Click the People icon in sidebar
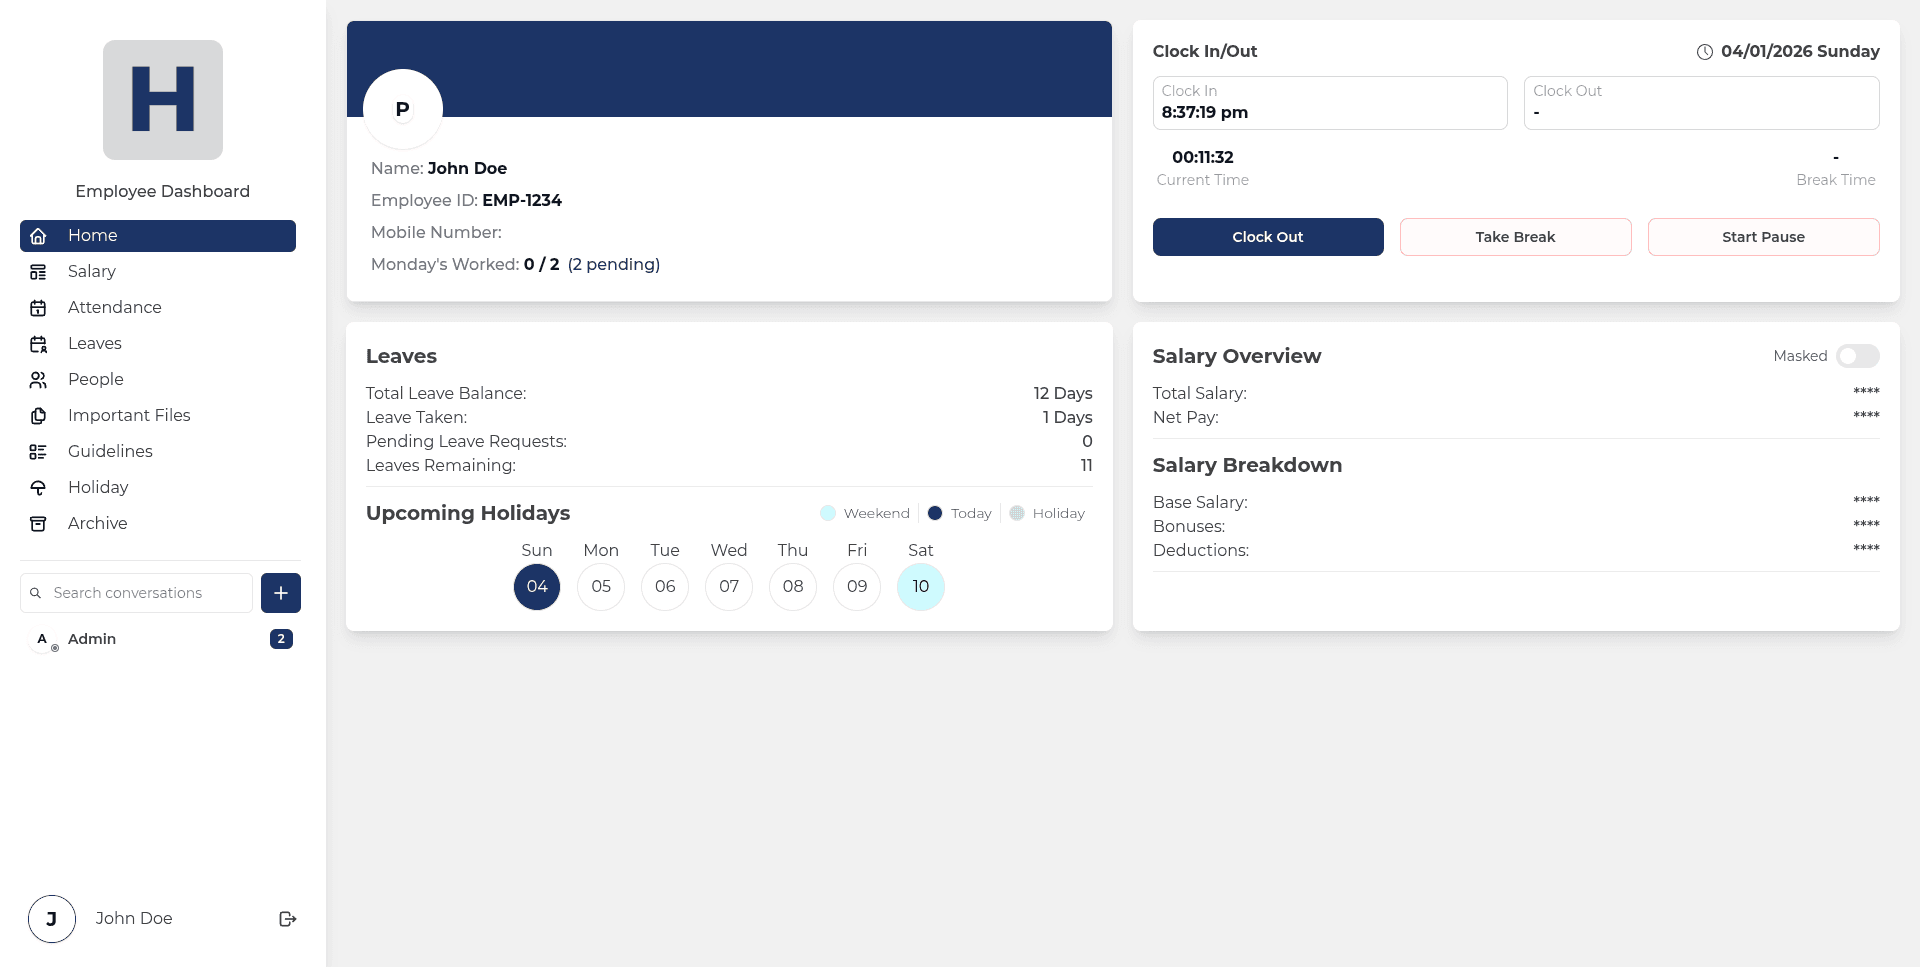Screen dimensions: 1920x967 38,380
